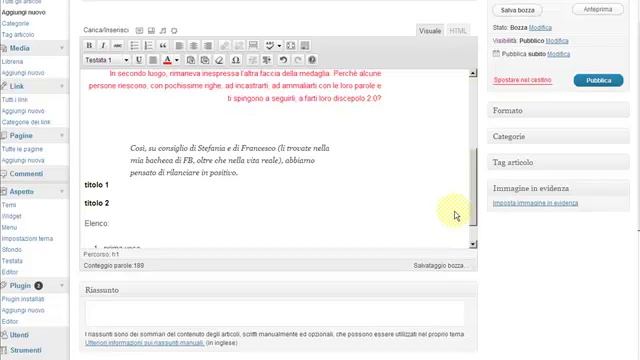This screenshot has width=640, height=360.
Task: Click into the Riassunto text field
Action: (x=275, y=313)
